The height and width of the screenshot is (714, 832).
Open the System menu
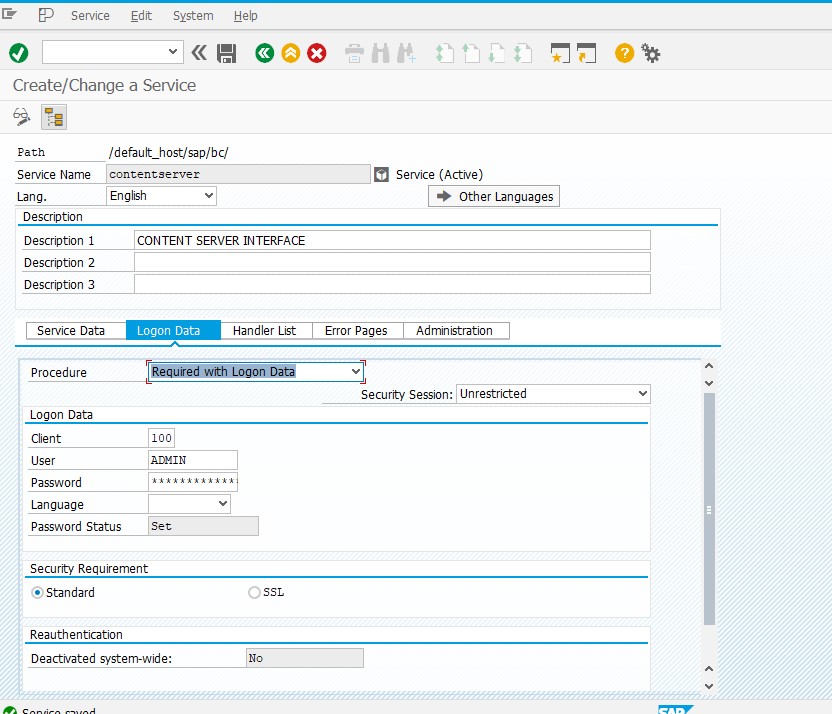(193, 16)
